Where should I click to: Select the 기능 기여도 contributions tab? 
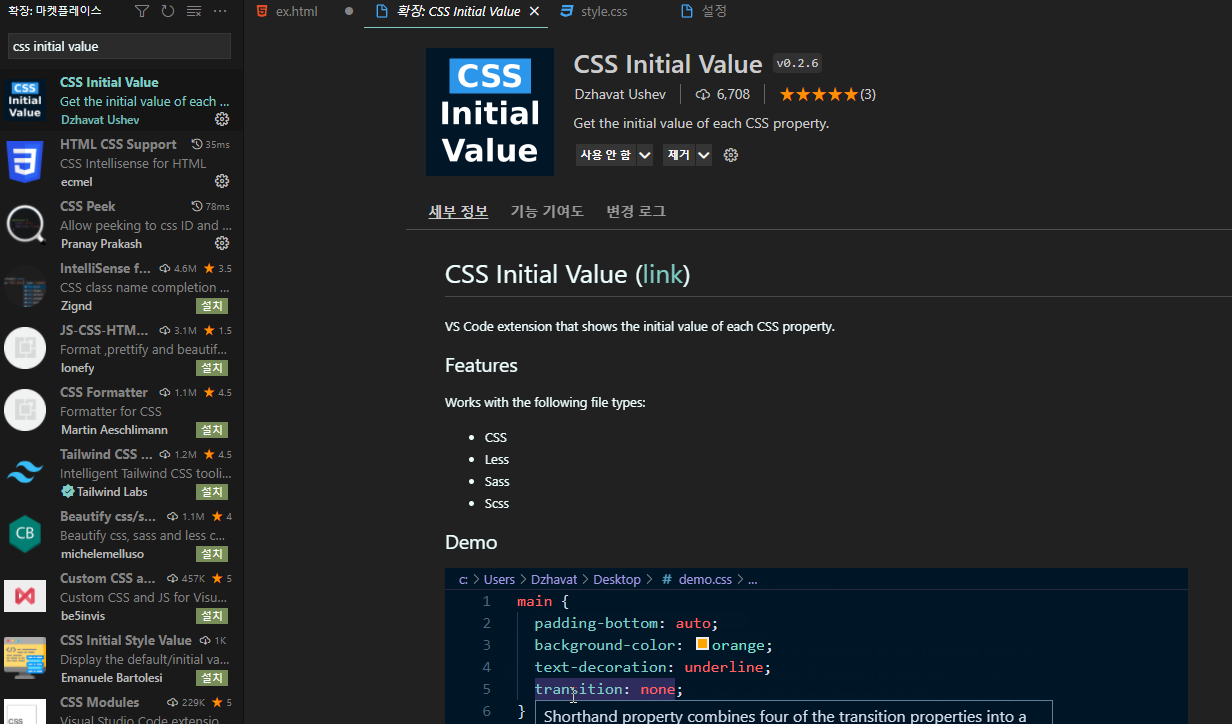[x=547, y=211]
